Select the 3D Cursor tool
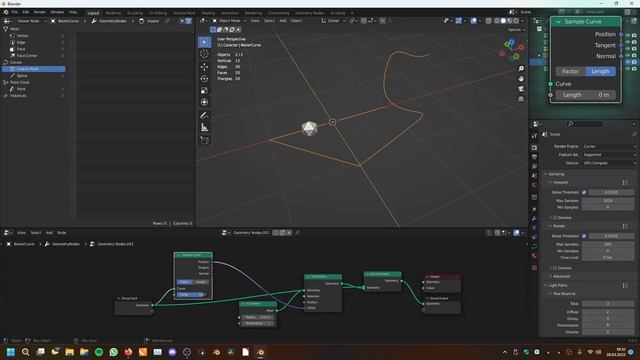The image size is (640, 360). point(204,54)
